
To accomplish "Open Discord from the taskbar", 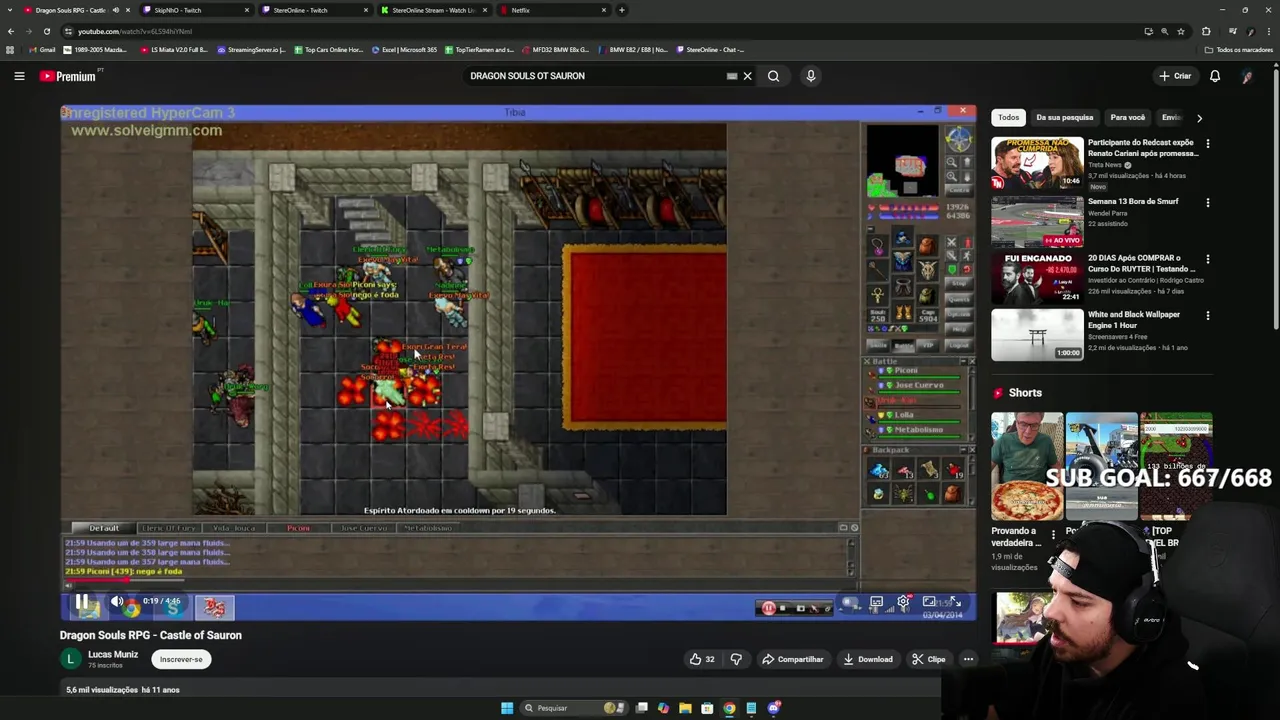I will click(773, 708).
